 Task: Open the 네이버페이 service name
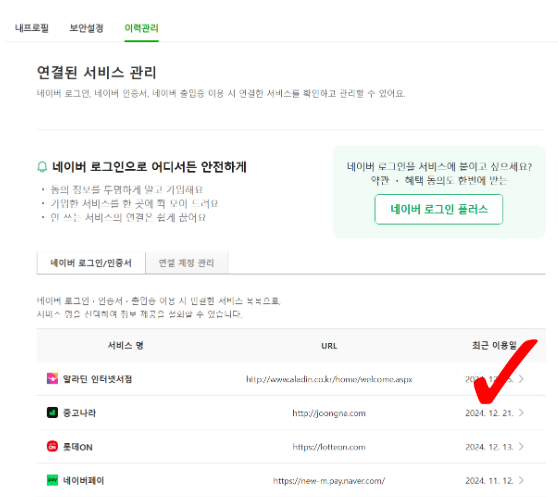83,481
